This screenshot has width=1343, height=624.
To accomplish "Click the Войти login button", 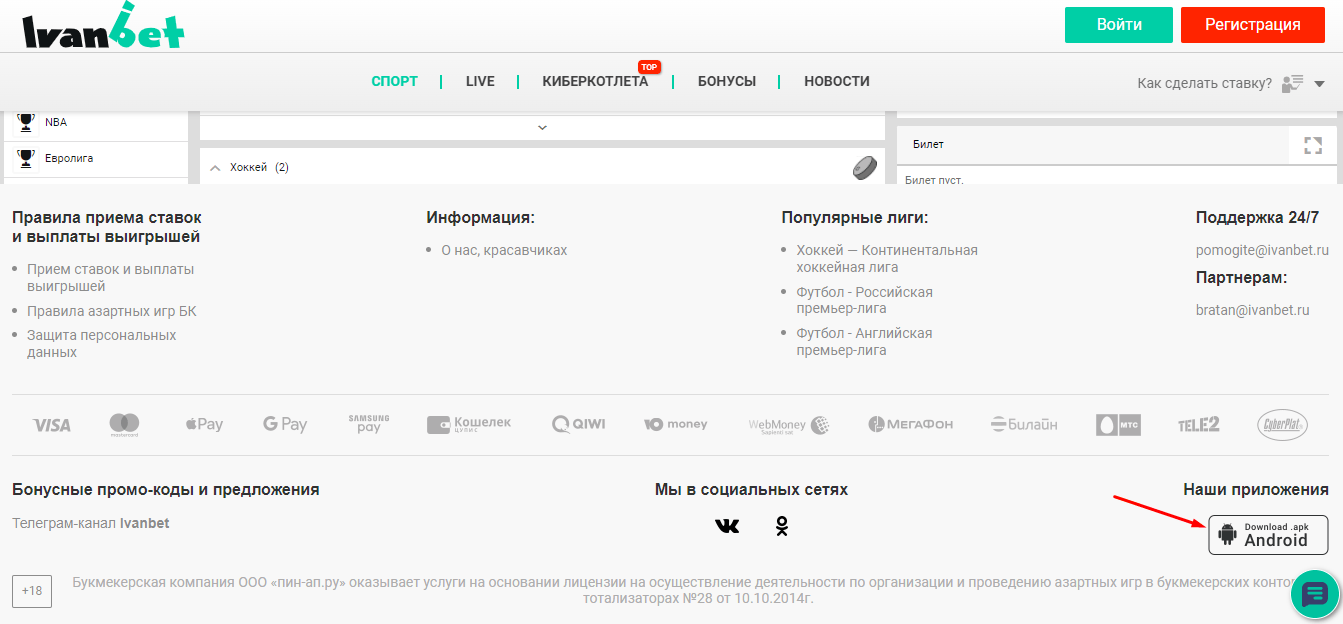I will (x=1119, y=25).
